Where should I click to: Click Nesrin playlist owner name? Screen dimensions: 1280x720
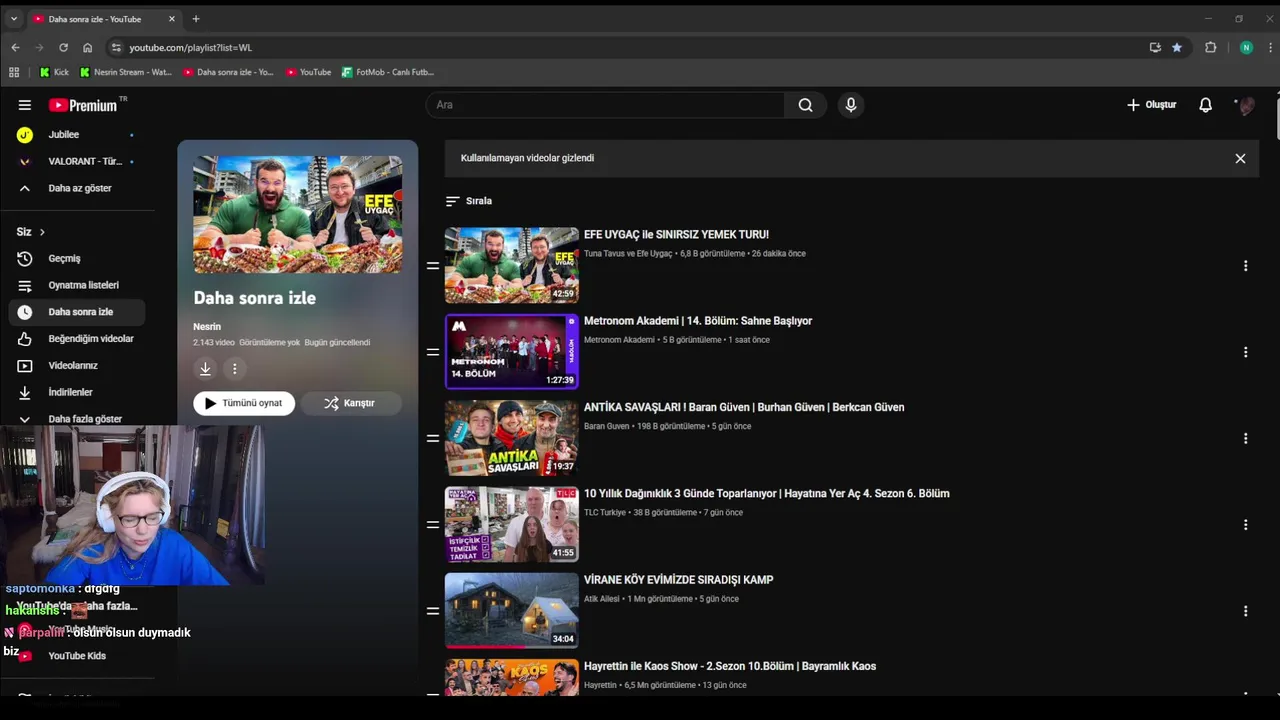207,327
